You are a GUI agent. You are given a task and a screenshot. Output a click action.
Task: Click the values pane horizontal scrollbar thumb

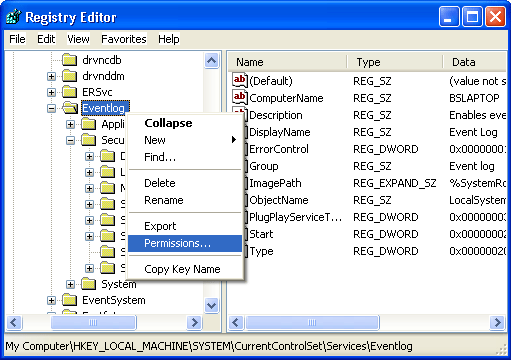pyautogui.click(x=312, y=322)
